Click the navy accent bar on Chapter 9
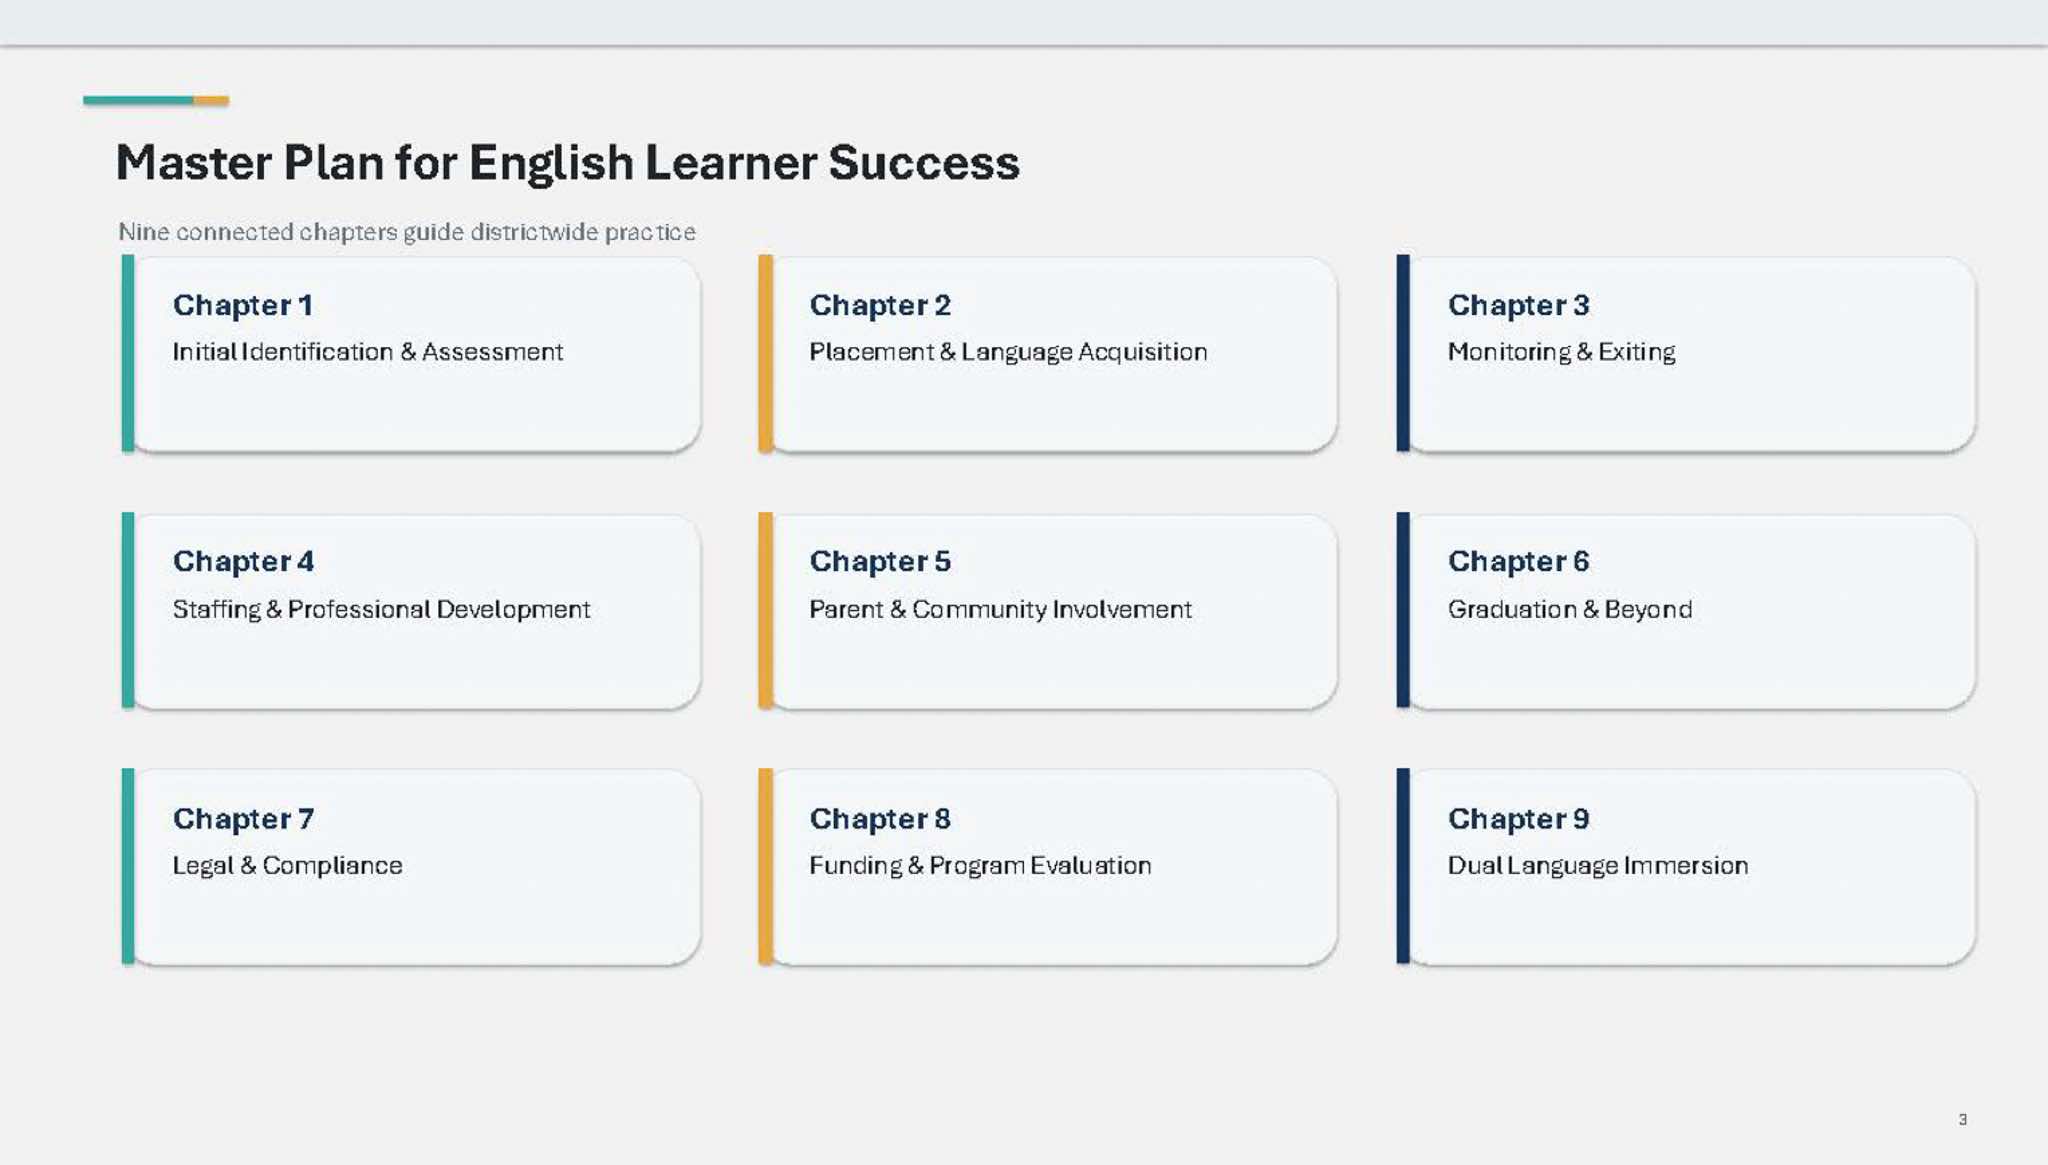 pyautogui.click(x=1403, y=866)
